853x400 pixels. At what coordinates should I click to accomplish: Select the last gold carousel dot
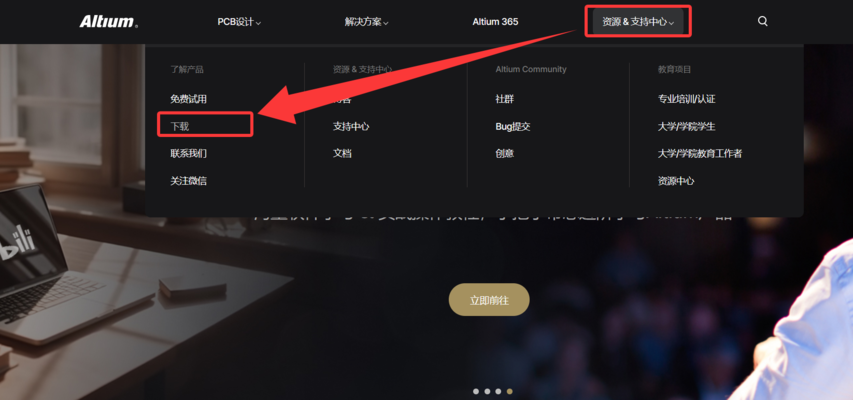(x=509, y=391)
